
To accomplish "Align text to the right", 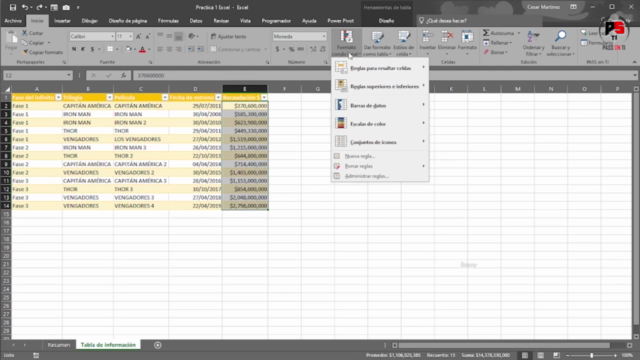I will 179,49.
